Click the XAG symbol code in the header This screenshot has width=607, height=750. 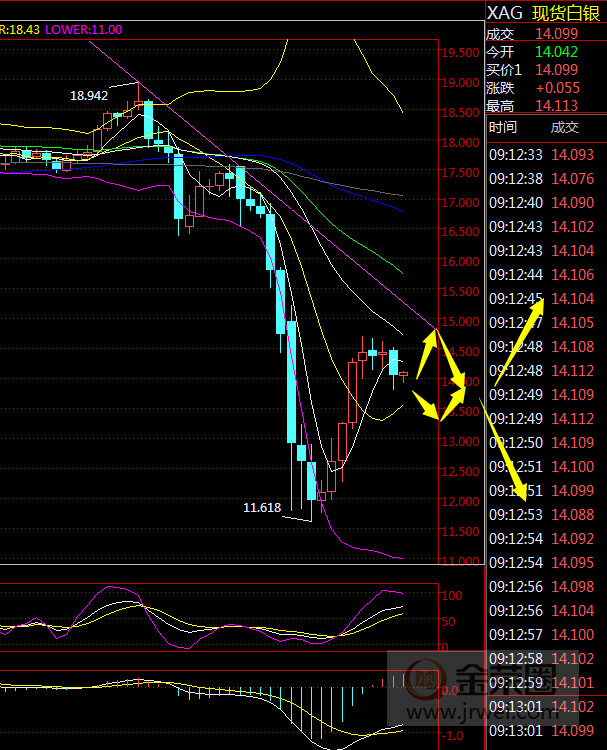(503, 13)
